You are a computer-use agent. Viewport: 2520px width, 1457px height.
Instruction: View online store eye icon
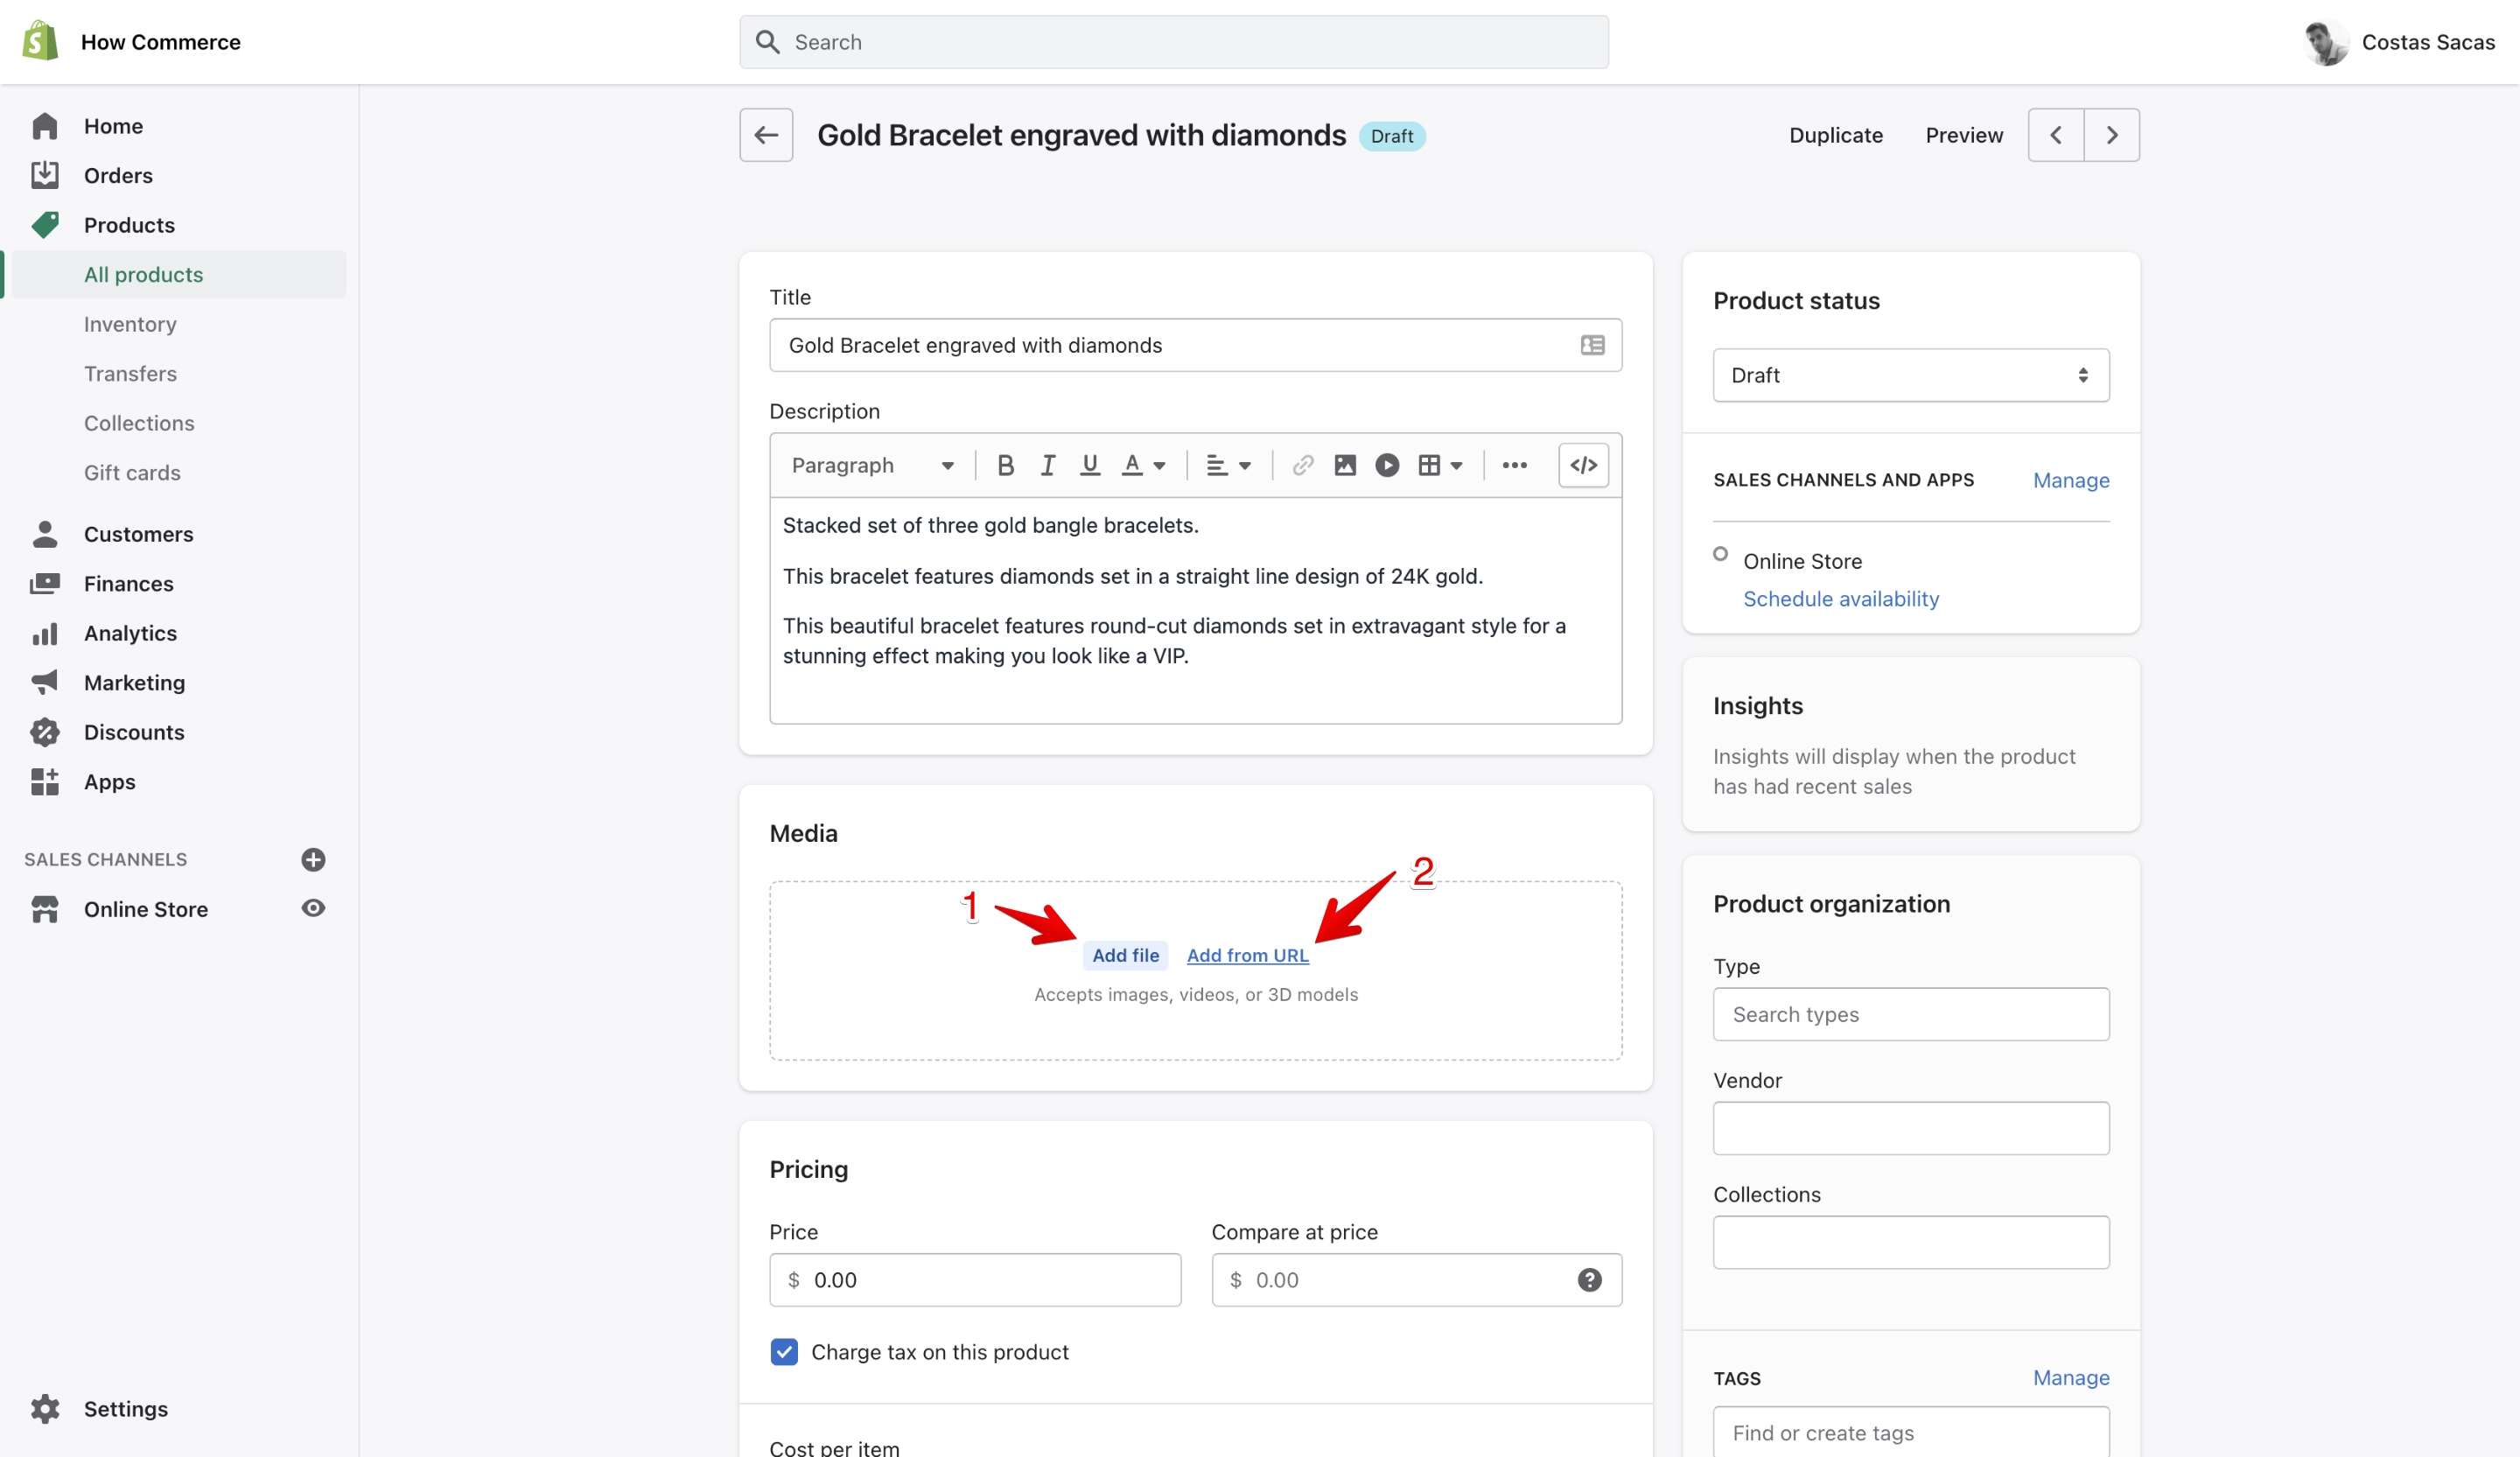313,908
